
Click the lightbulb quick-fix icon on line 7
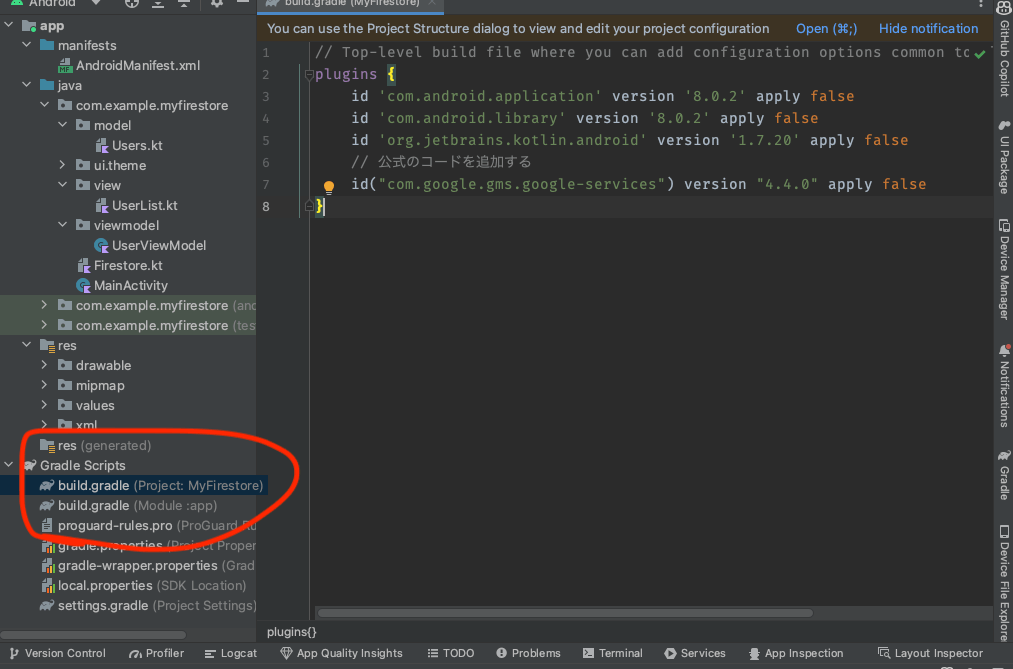coord(329,187)
